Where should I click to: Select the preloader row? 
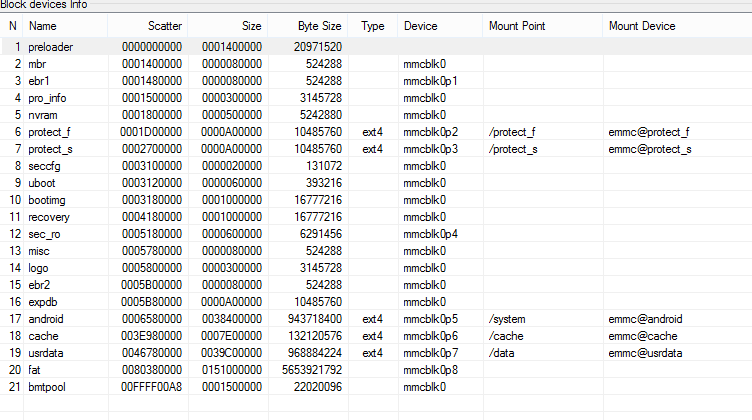tap(376, 47)
